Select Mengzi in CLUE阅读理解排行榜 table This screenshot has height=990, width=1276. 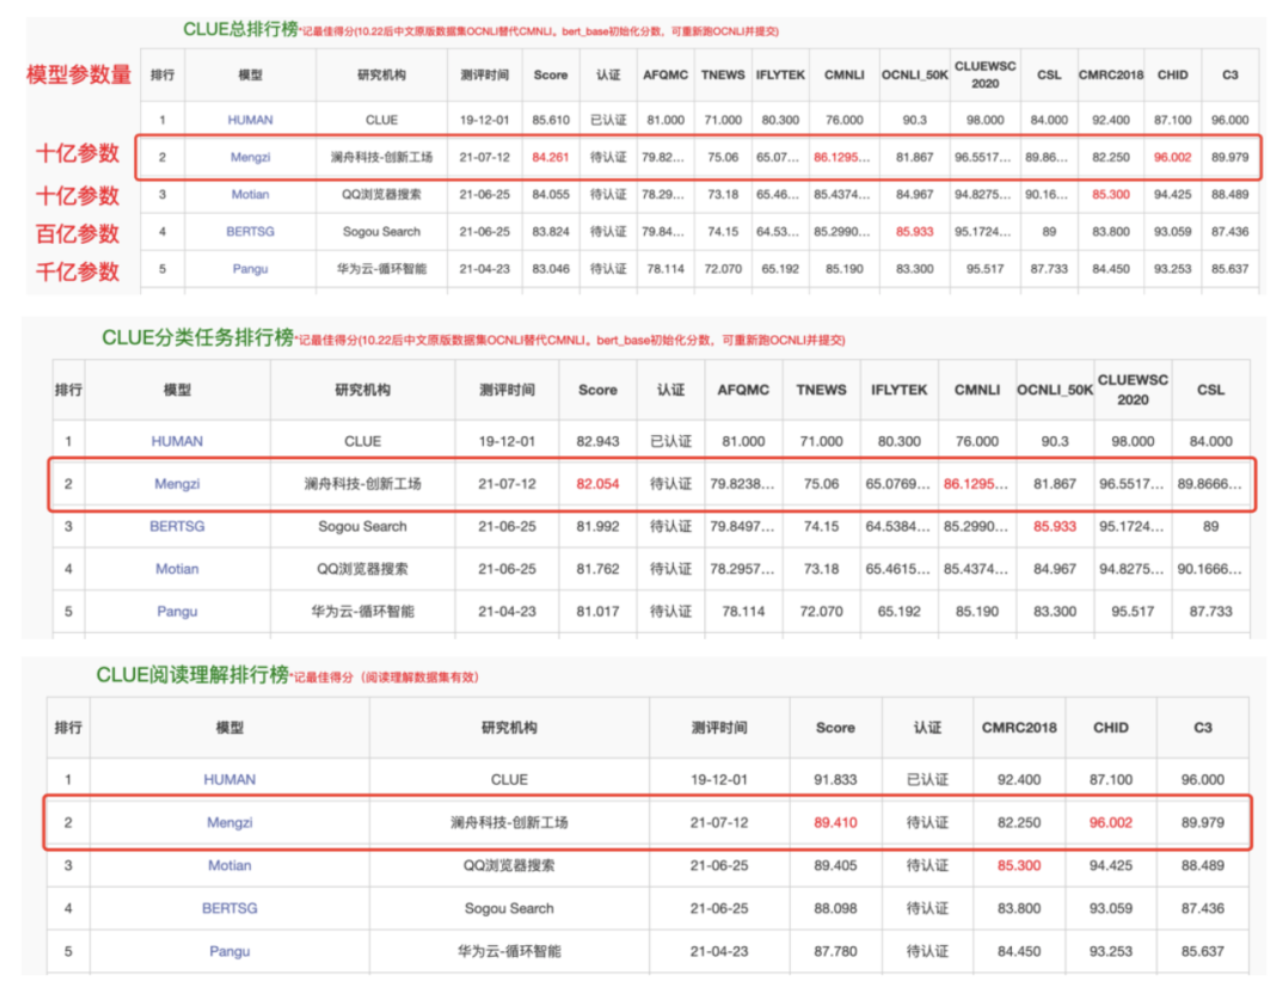coord(229,822)
